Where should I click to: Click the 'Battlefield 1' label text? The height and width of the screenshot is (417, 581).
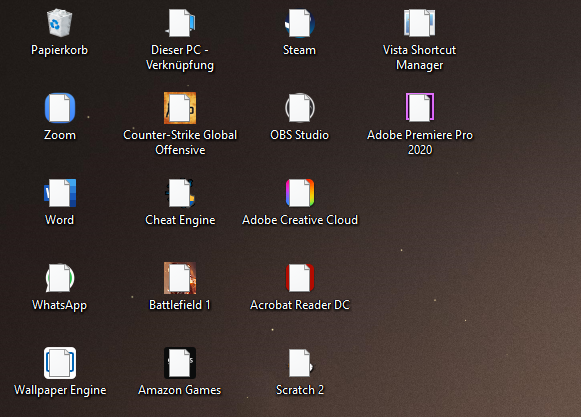coord(180,305)
